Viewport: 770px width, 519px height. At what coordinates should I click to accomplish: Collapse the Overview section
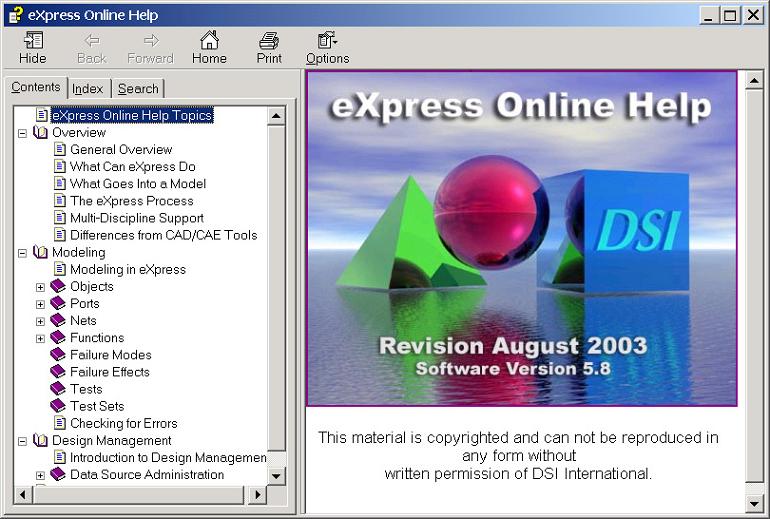tap(23, 133)
